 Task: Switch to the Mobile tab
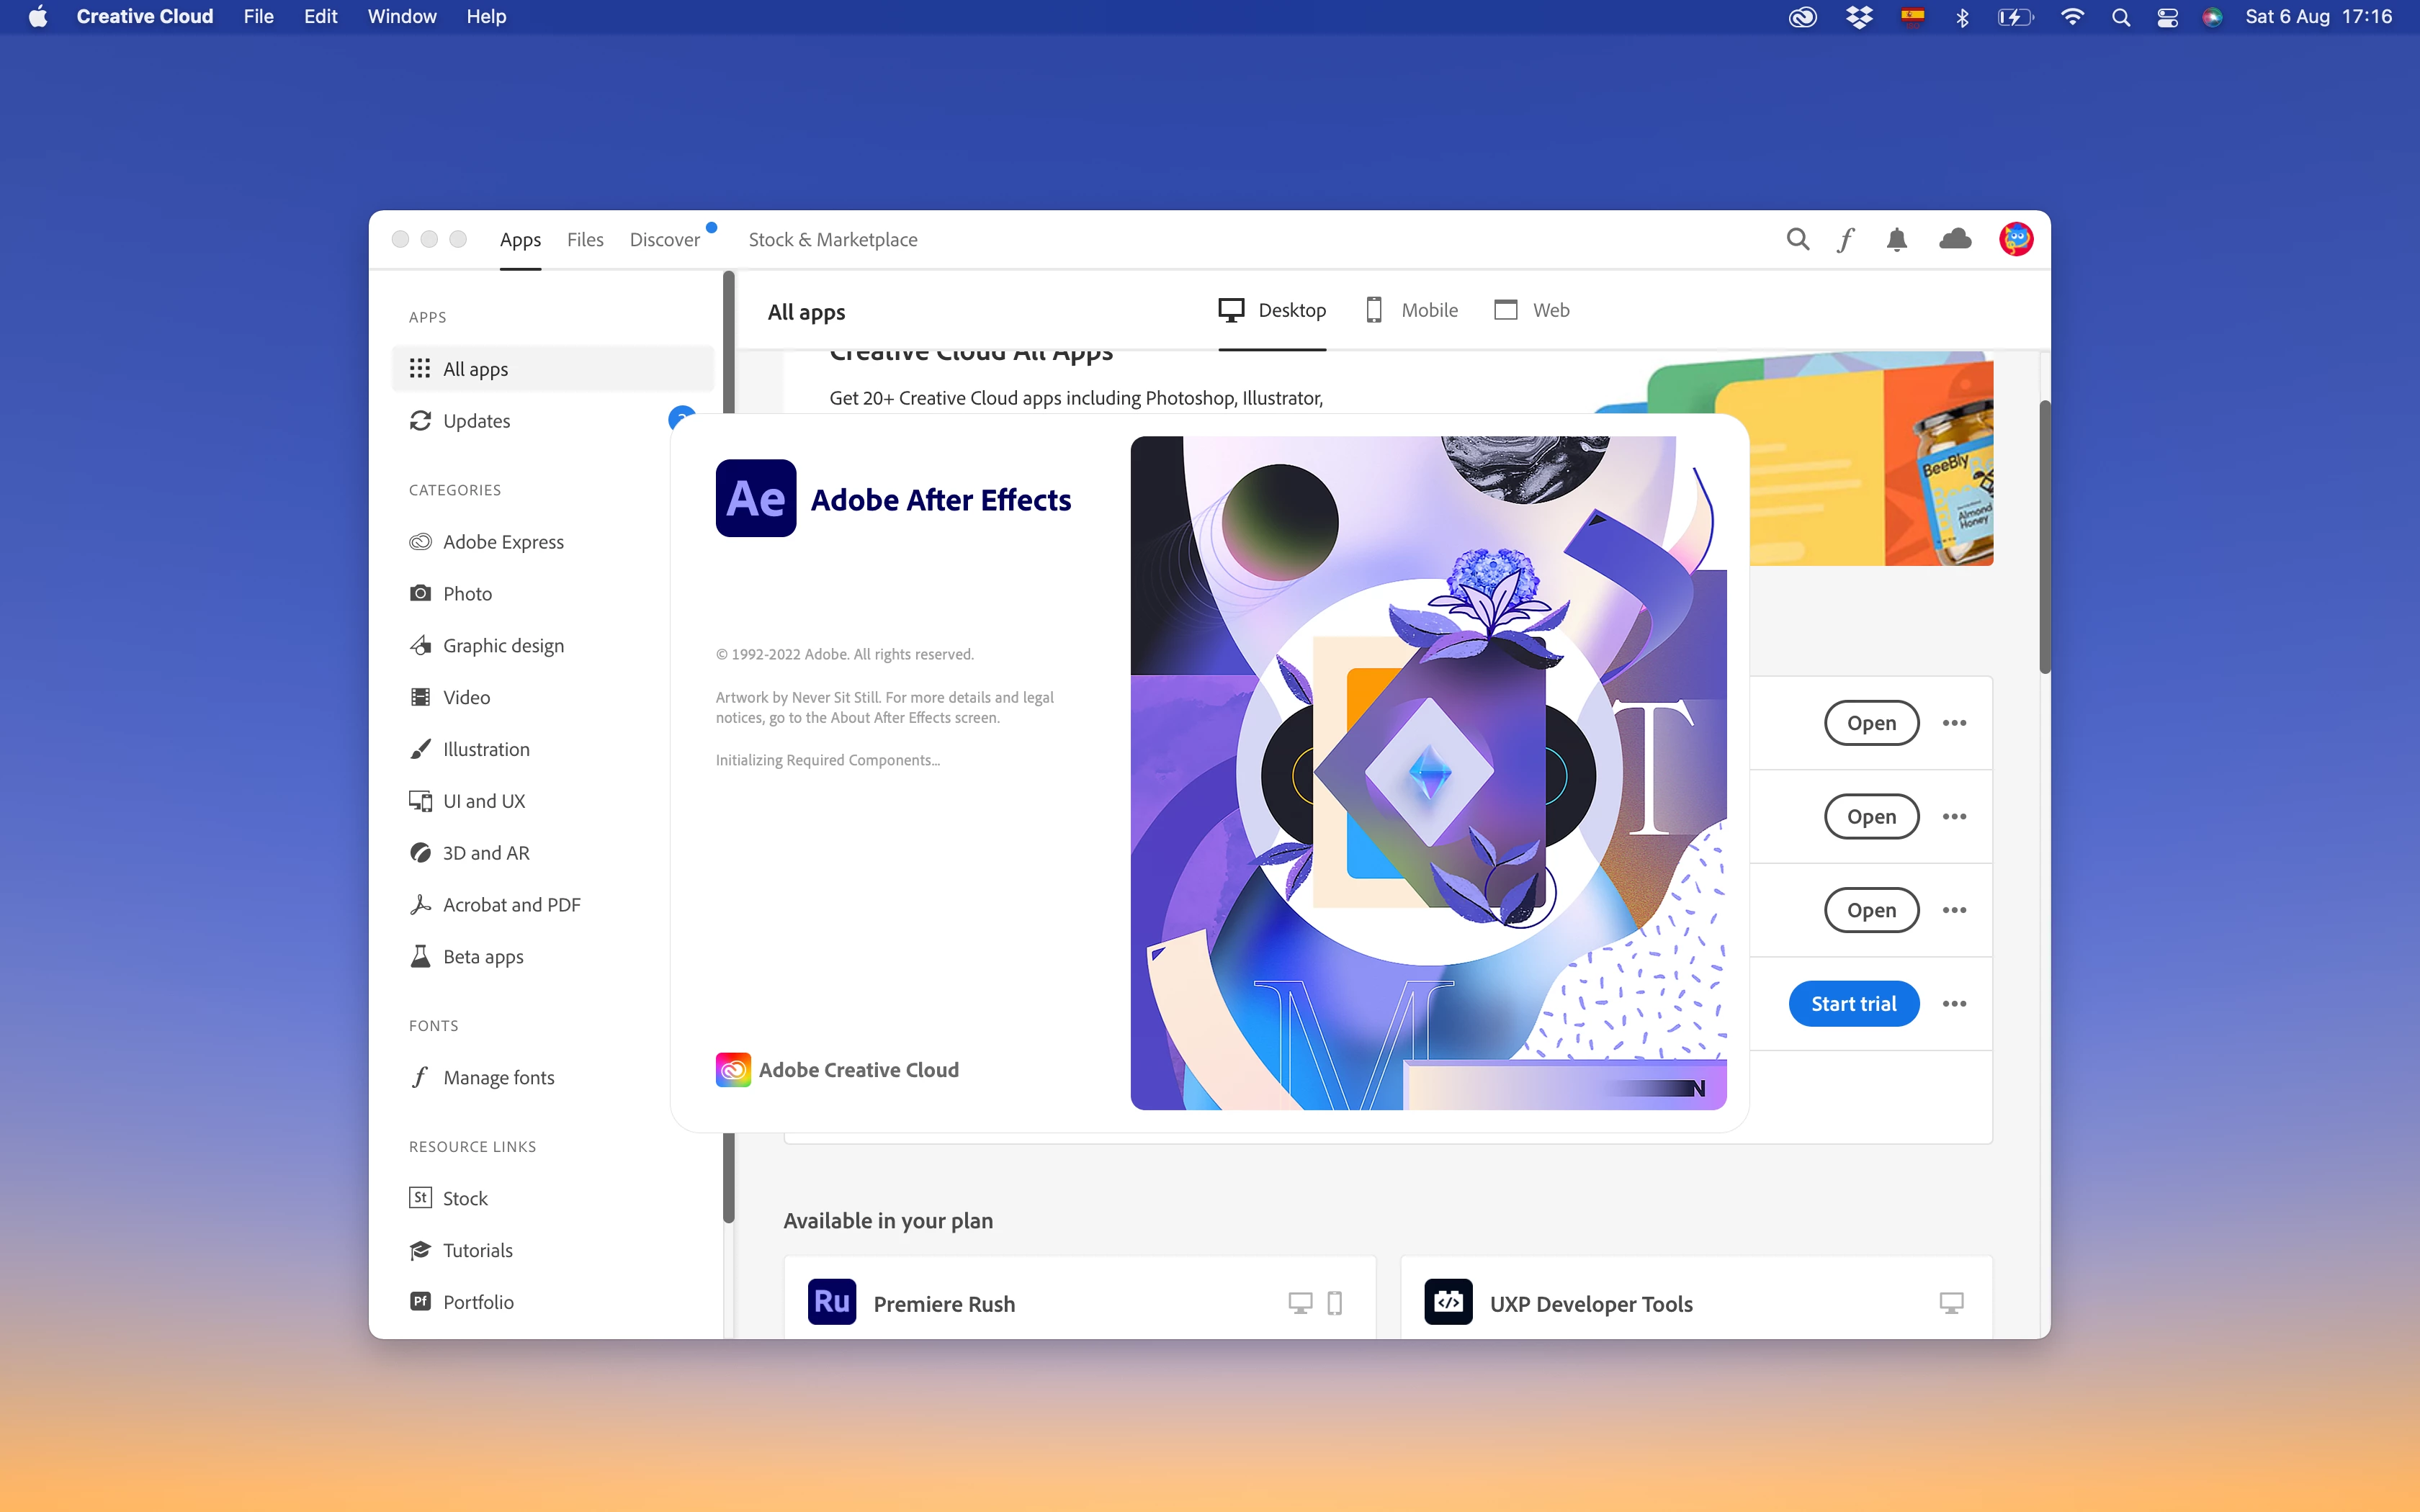[x=1412, y=310]
